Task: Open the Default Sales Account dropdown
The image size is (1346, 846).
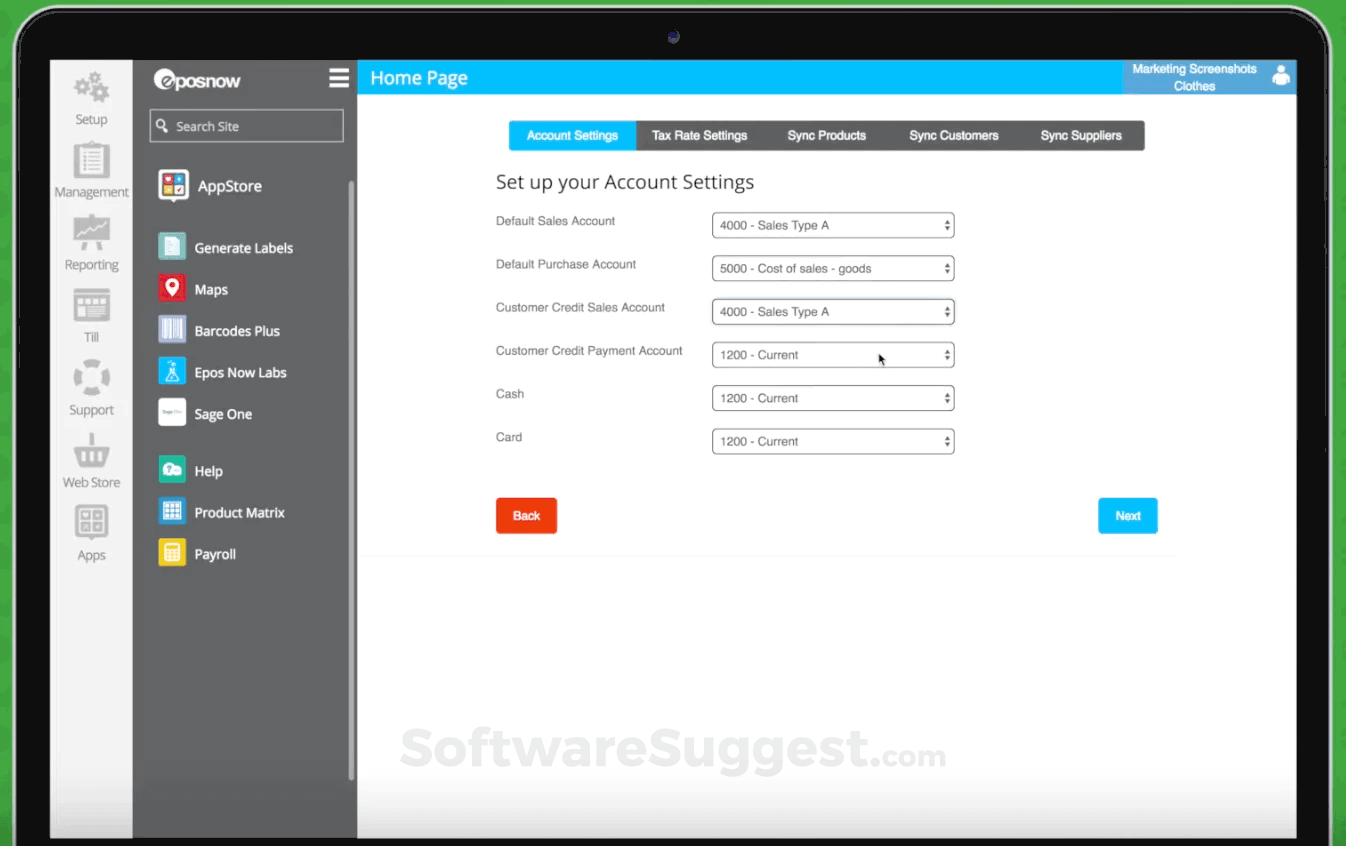Action: click(x=832, y=225)
